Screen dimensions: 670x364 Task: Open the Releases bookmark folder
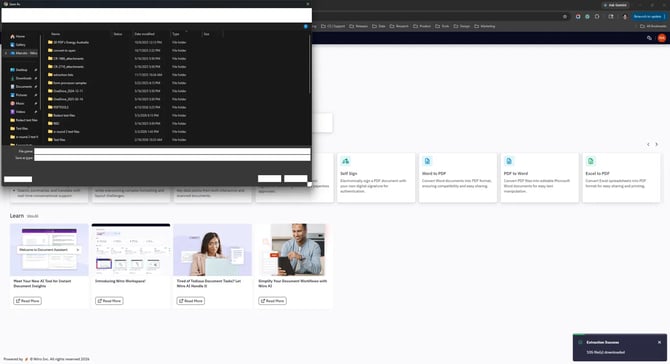pos(359,26)
